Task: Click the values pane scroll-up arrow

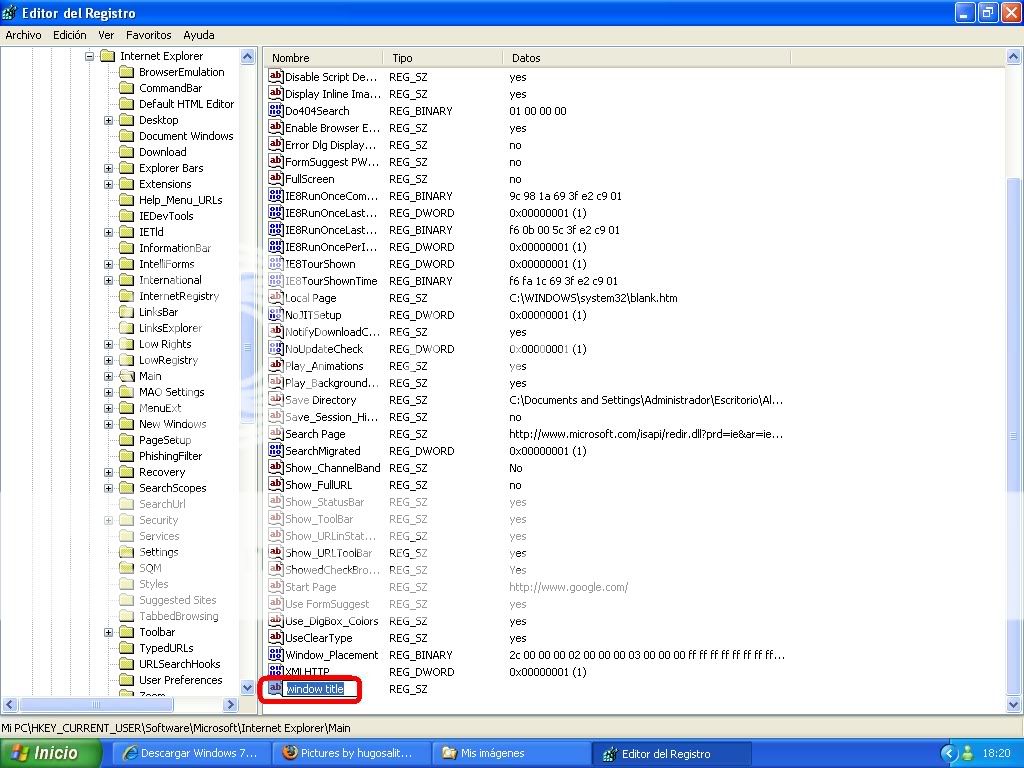Action: tap(1014, 57)
